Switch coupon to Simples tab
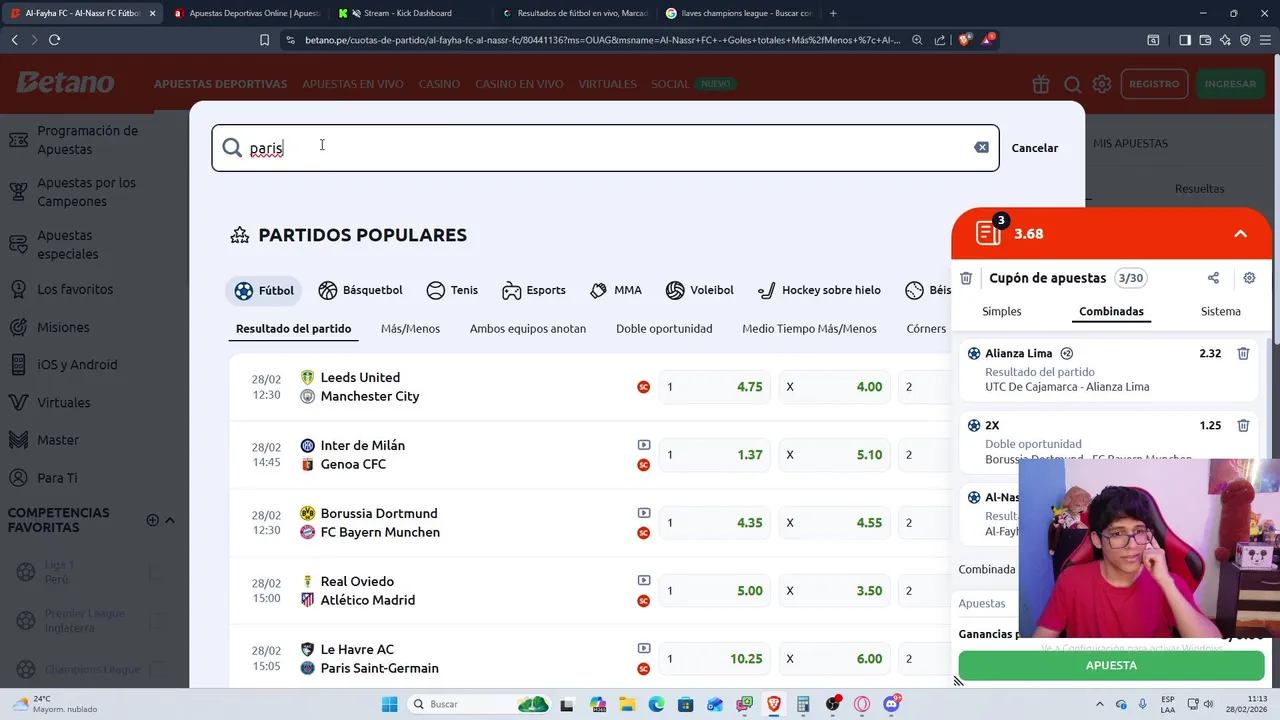Viewport: 1280px width, 720px height. pos(1001,312)
